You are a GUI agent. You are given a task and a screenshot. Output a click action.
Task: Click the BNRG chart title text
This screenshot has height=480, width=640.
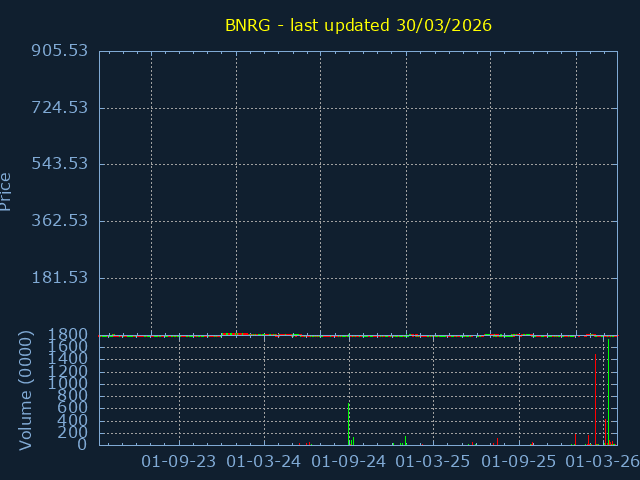(358, 25)
